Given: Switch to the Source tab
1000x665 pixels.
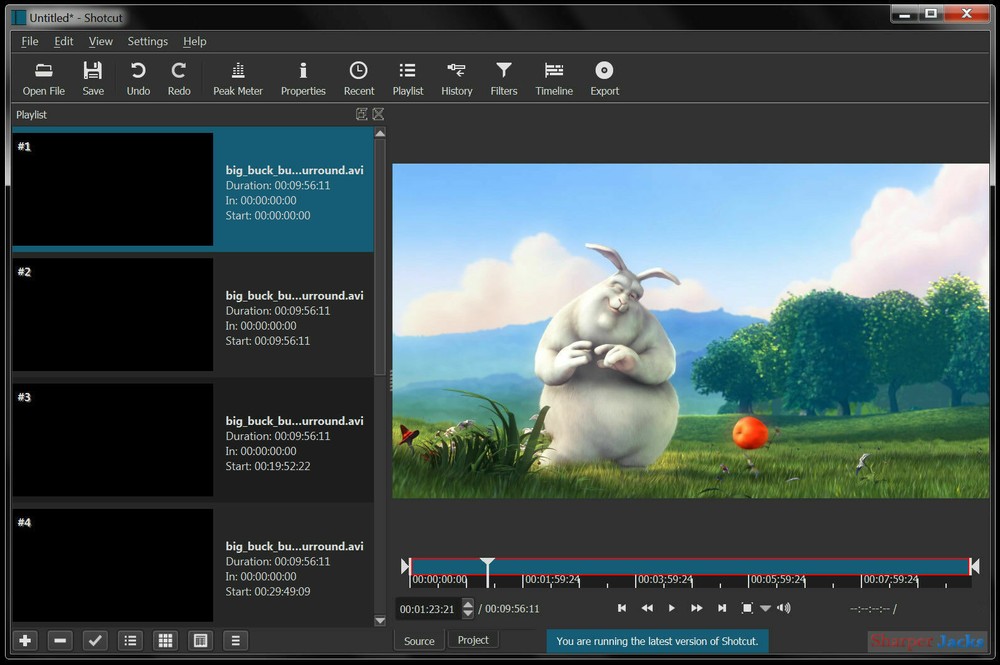Looking at the screenshot, I should pos(418,640).
